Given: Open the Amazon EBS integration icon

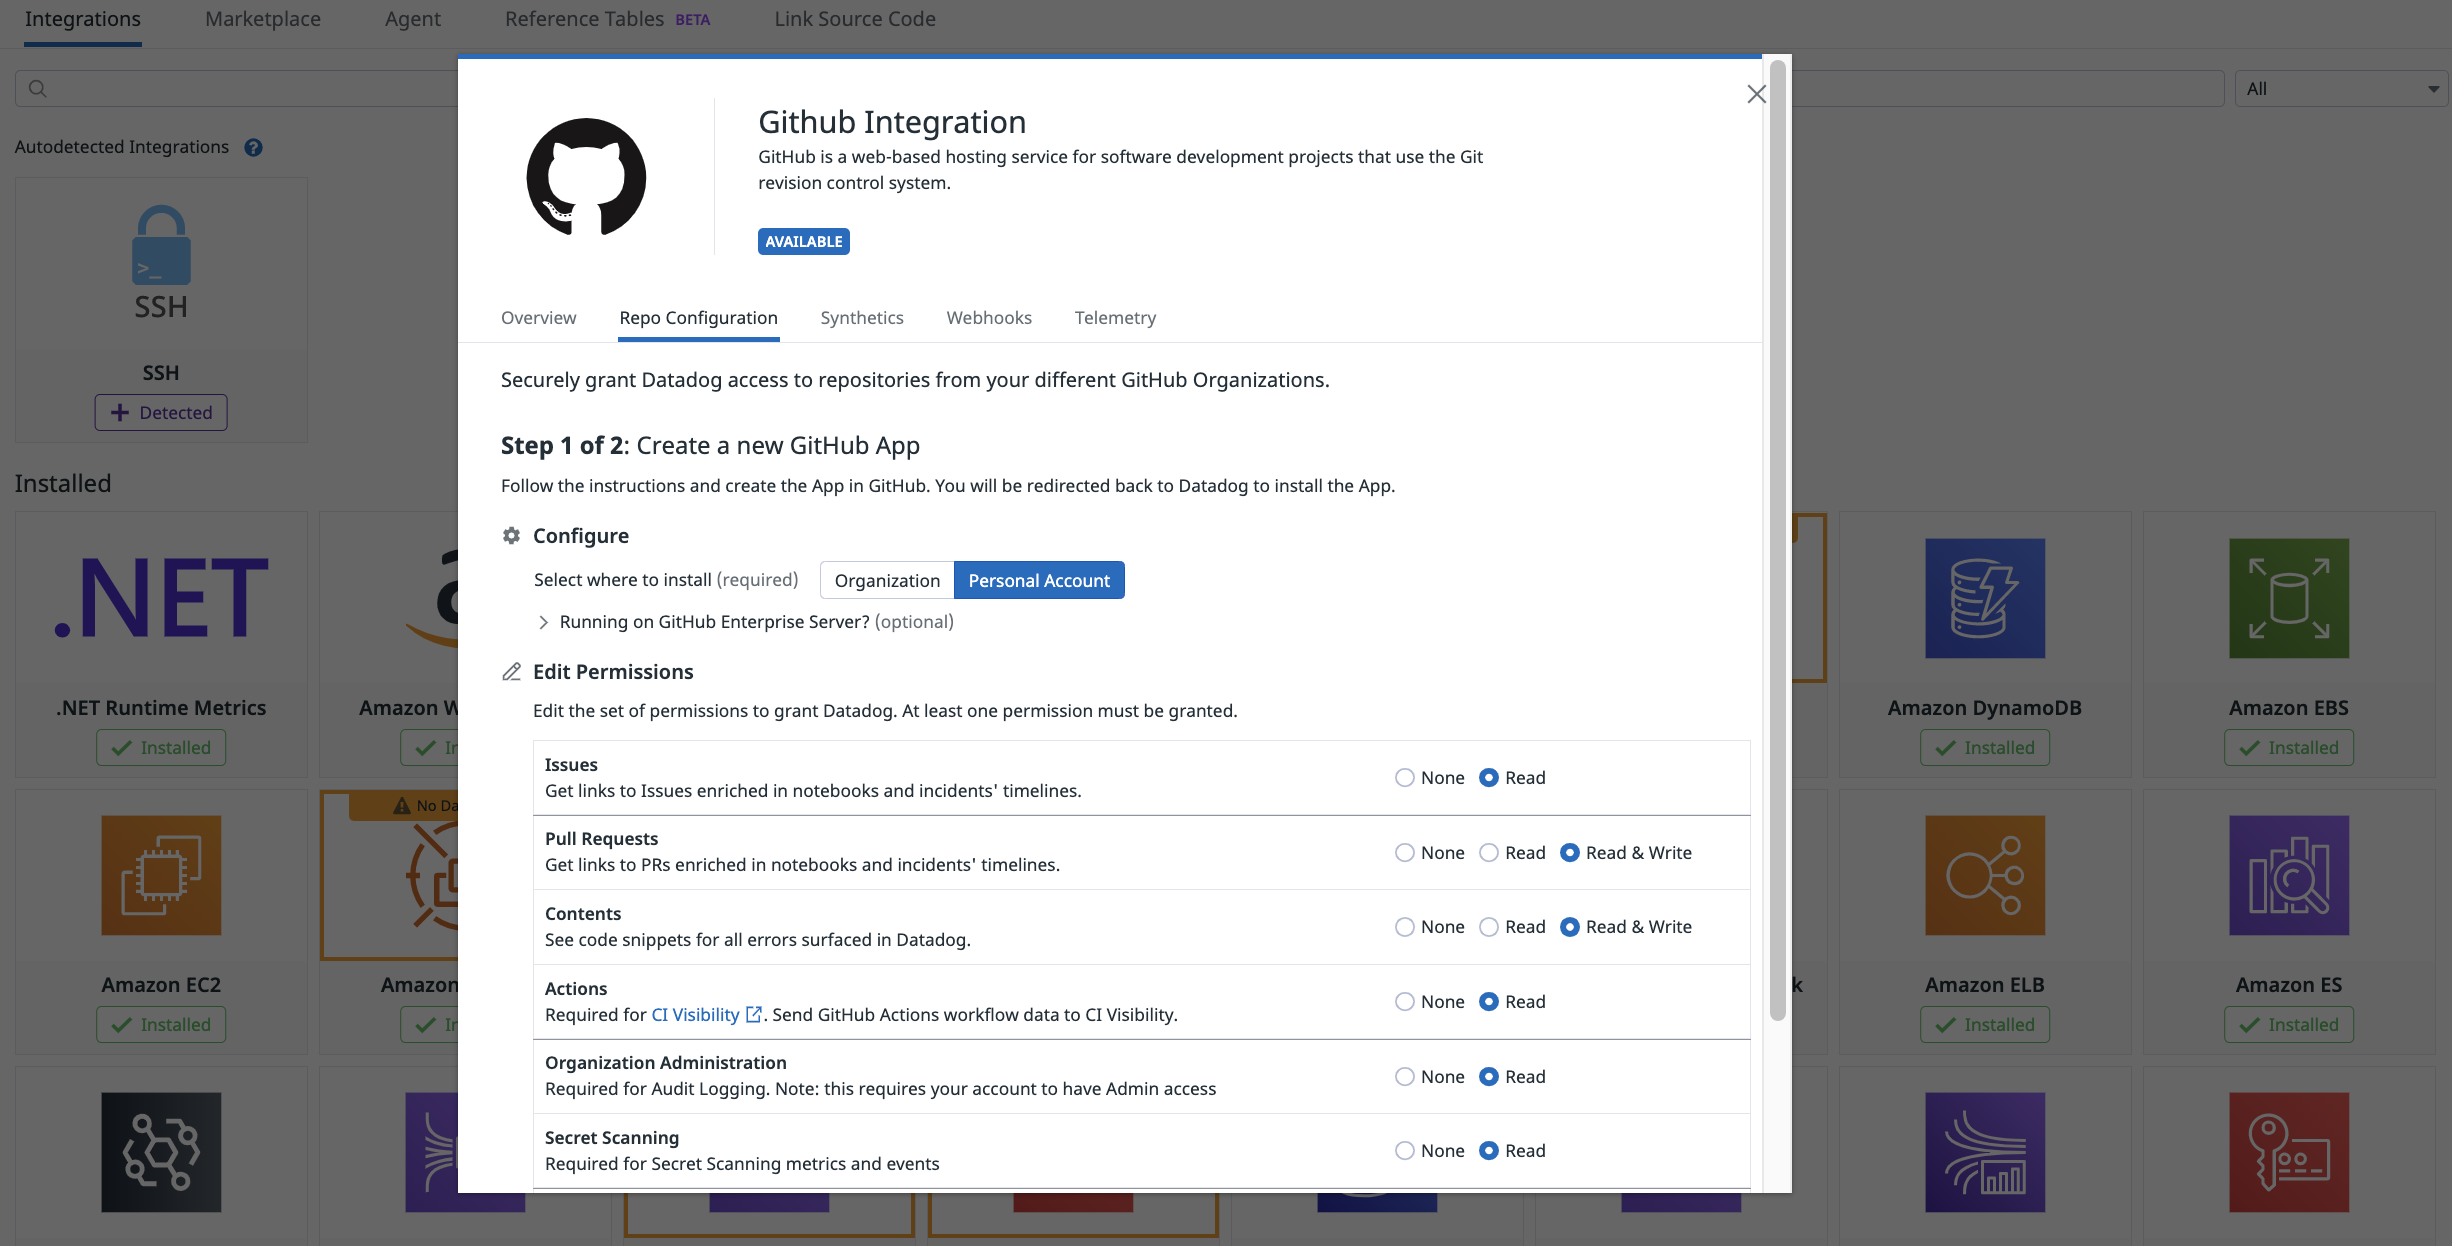Looking at the screenshot, I should point(2288,598).
